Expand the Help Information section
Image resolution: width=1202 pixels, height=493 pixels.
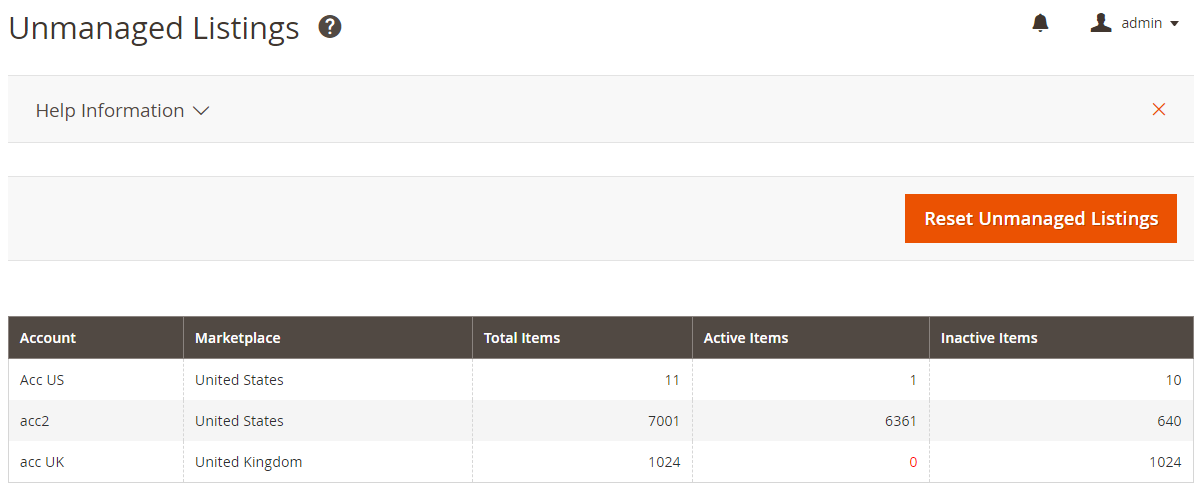122,111
